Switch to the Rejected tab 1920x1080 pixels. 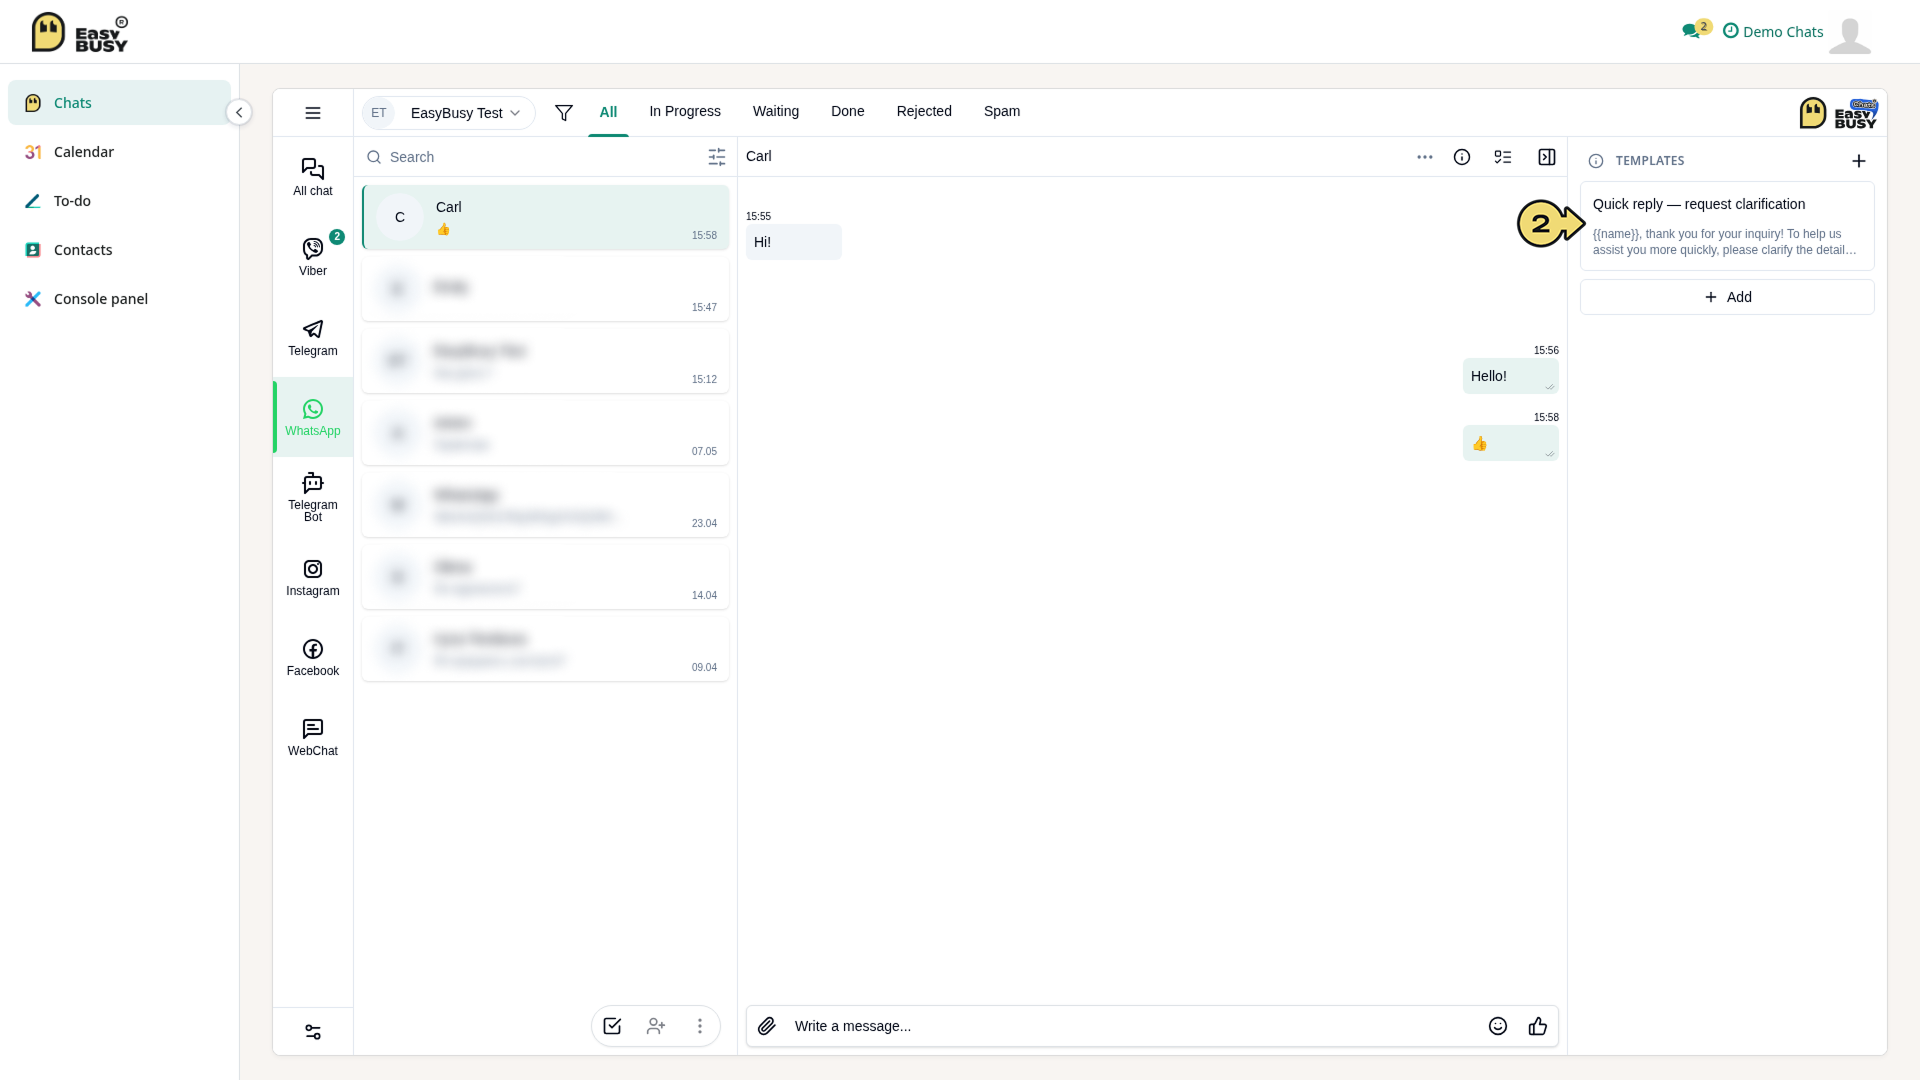924,111
